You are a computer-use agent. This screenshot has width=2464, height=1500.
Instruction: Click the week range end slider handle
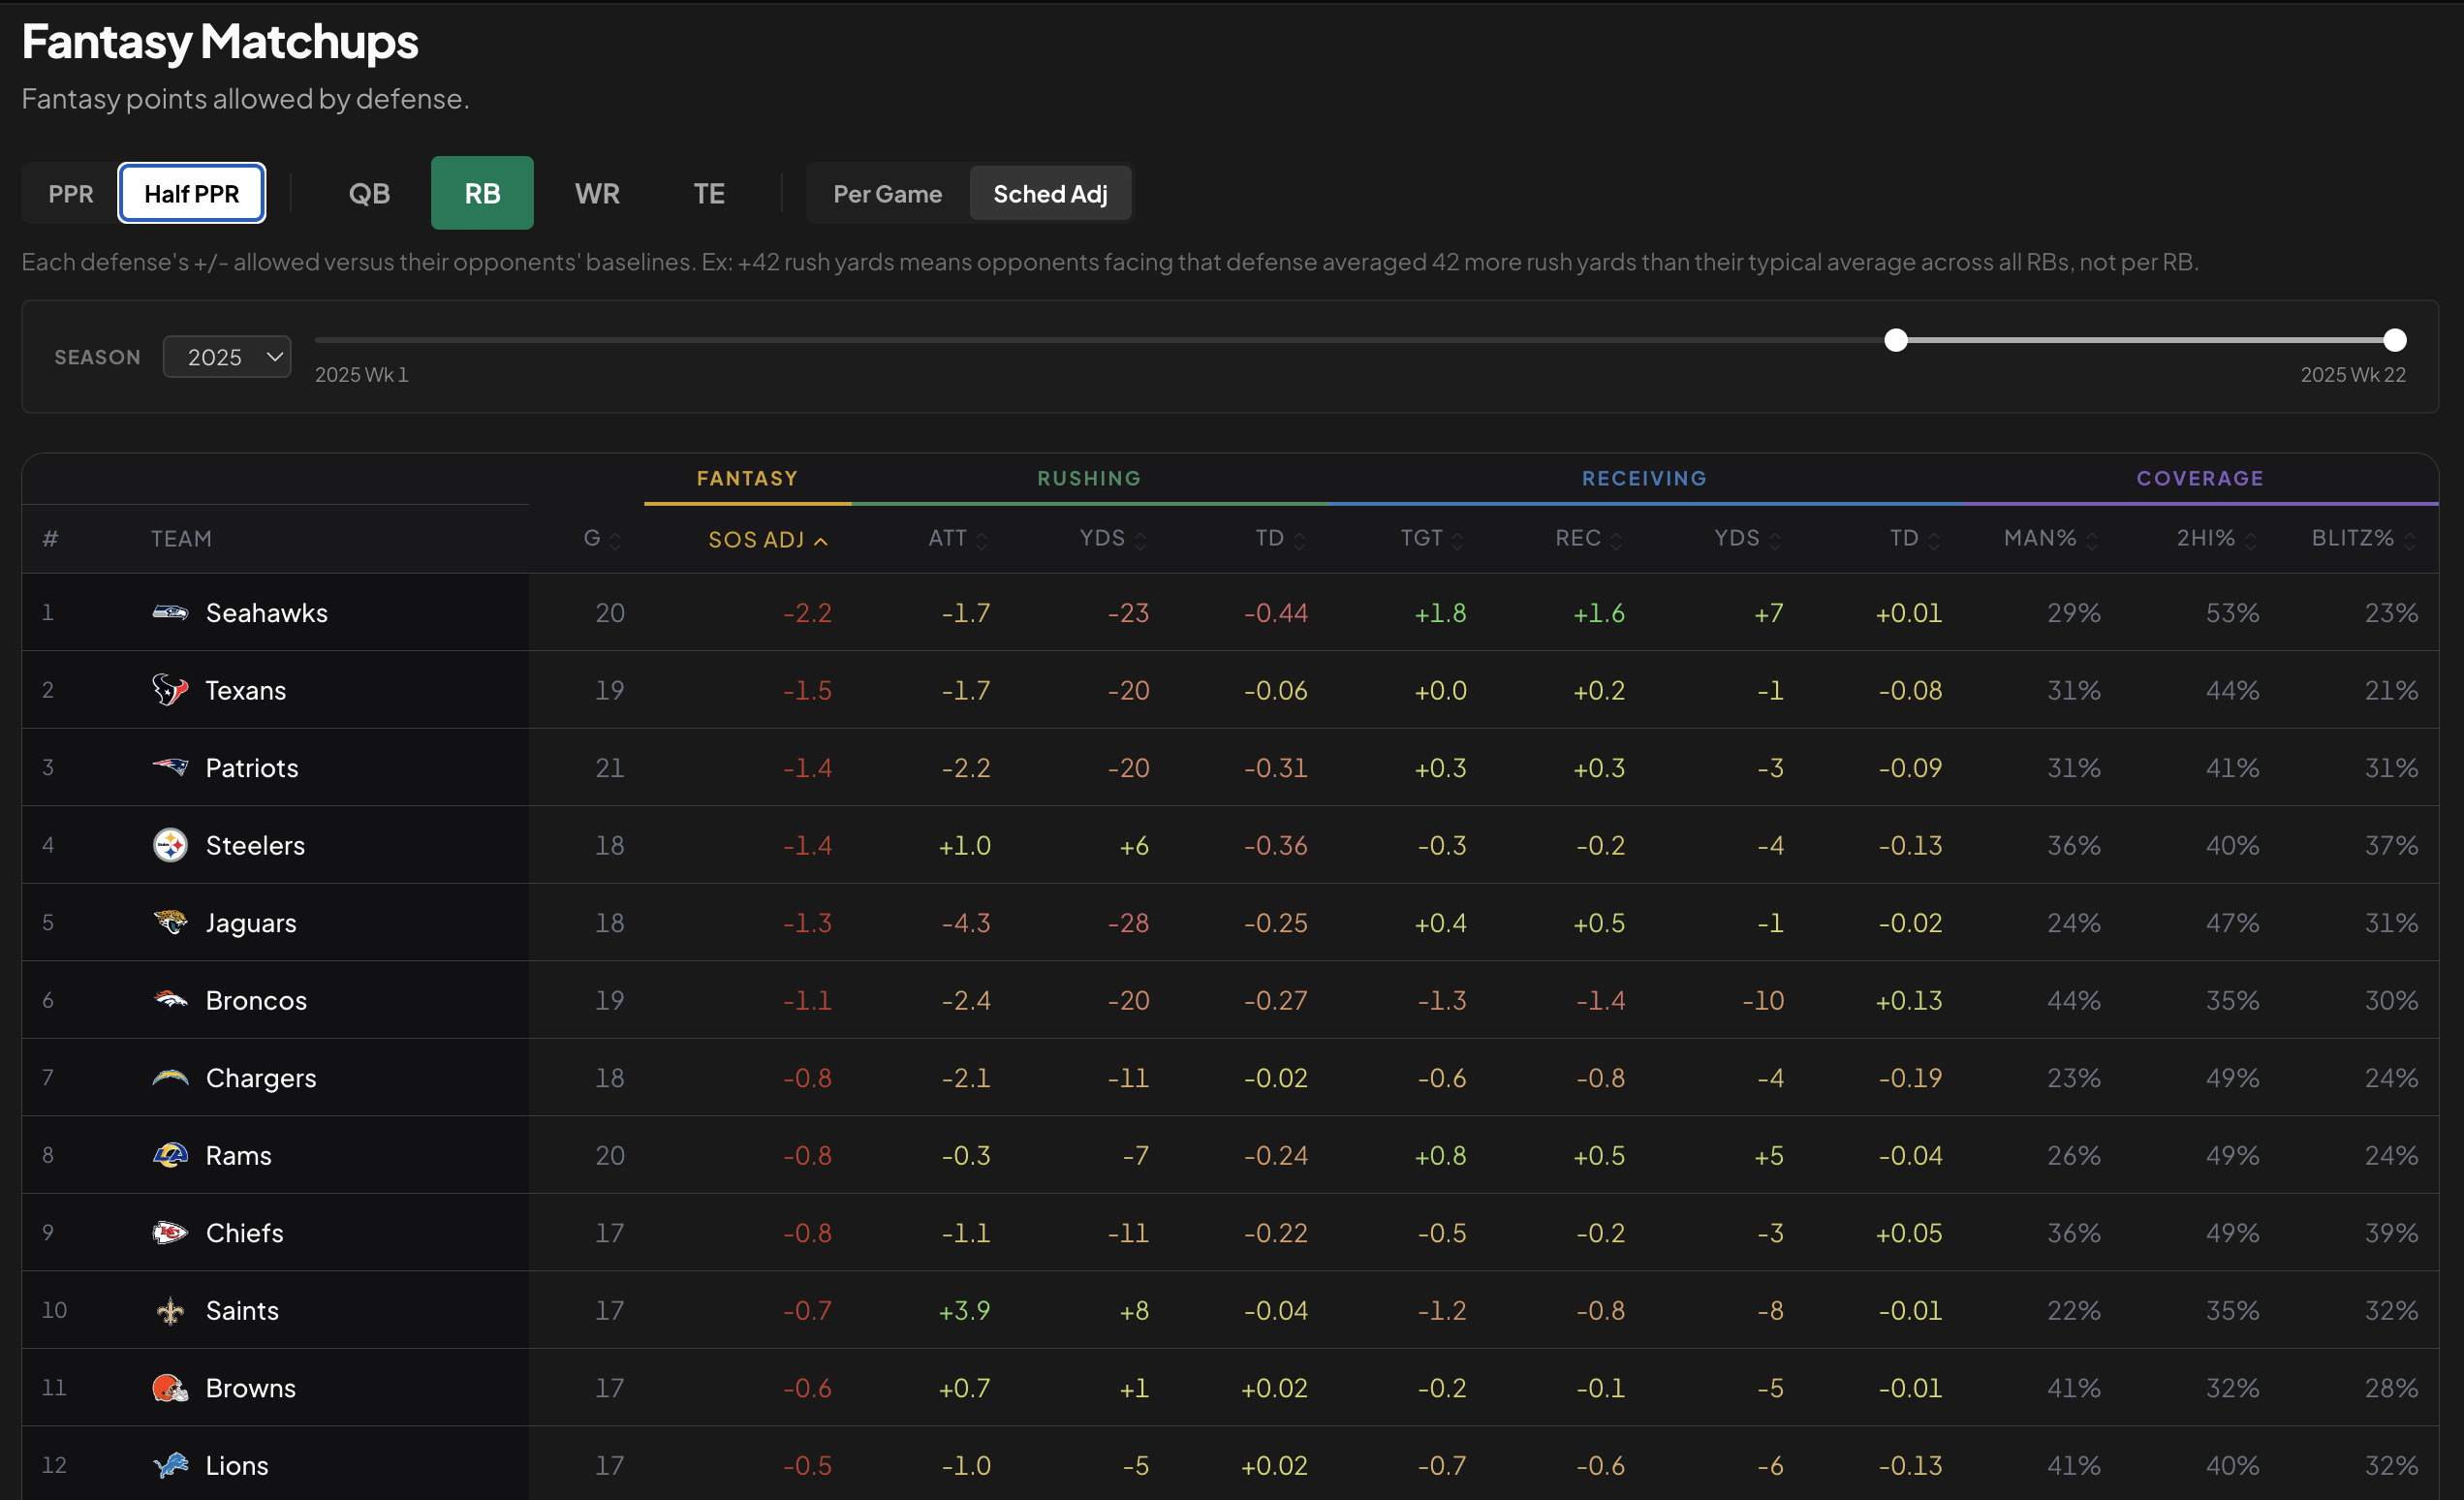pos(2394,340)
